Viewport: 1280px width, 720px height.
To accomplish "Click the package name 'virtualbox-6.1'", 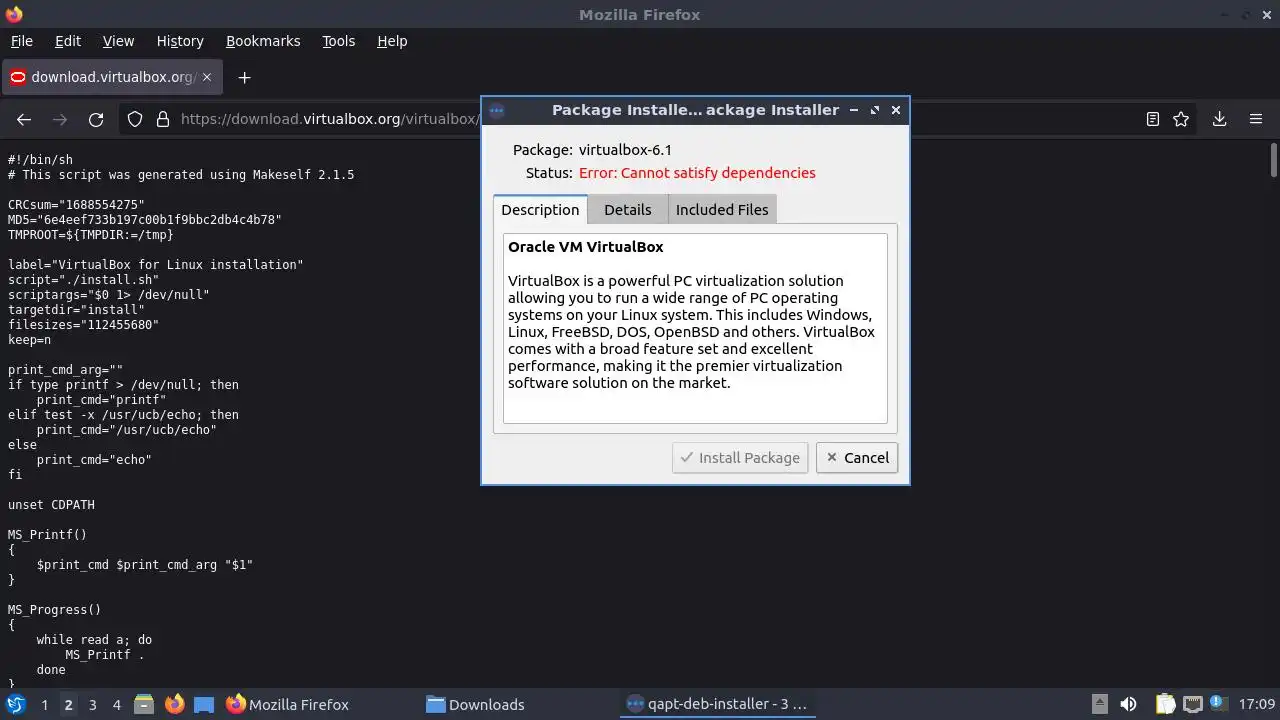I will tap(625, 150).
